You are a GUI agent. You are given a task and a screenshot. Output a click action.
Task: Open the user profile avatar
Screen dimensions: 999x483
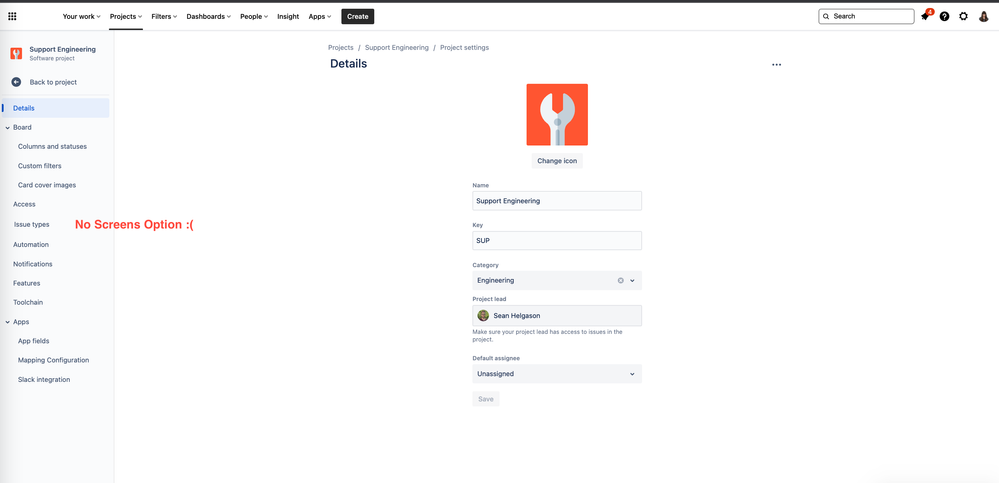983,17
